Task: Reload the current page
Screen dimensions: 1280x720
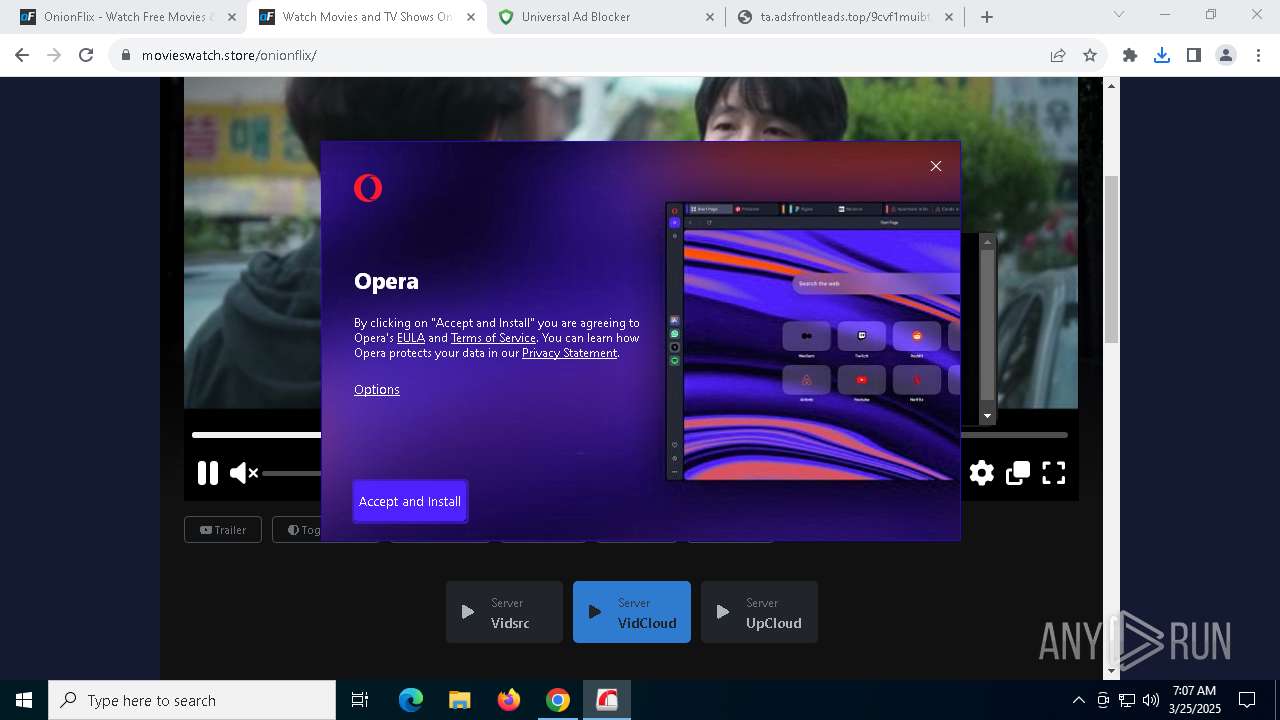Action: tap(86, 55)
